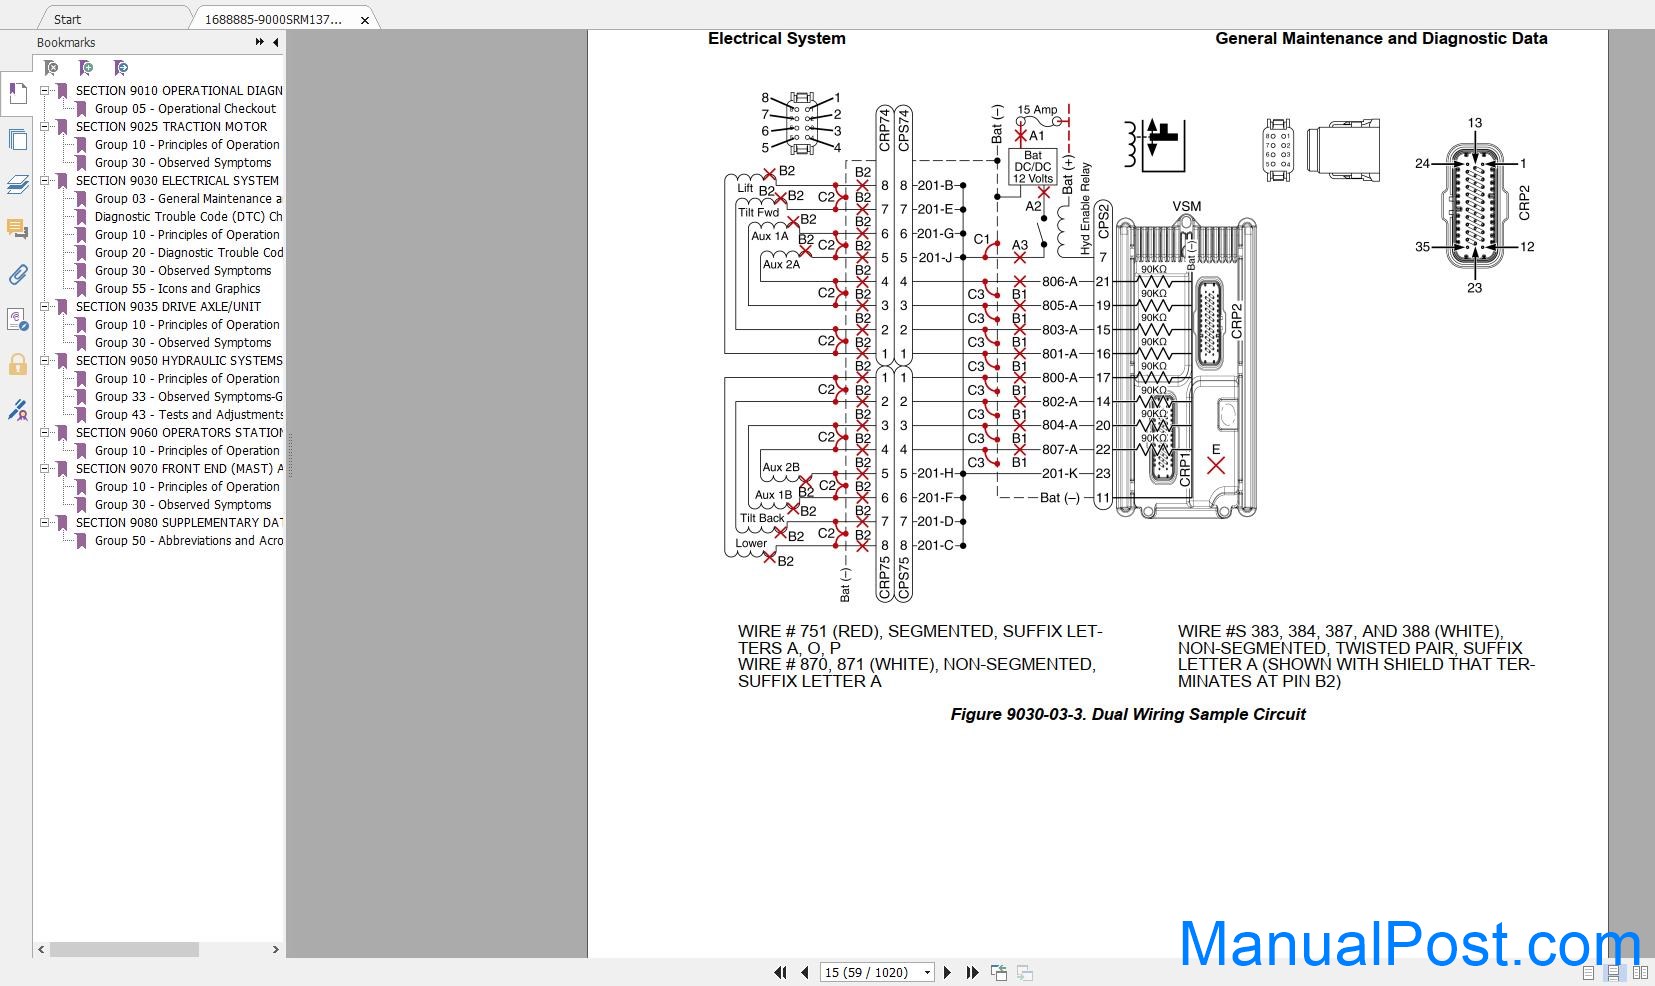Switch to continuous page layout
Screen dimensions: 1655x986
pos(1613,973)
